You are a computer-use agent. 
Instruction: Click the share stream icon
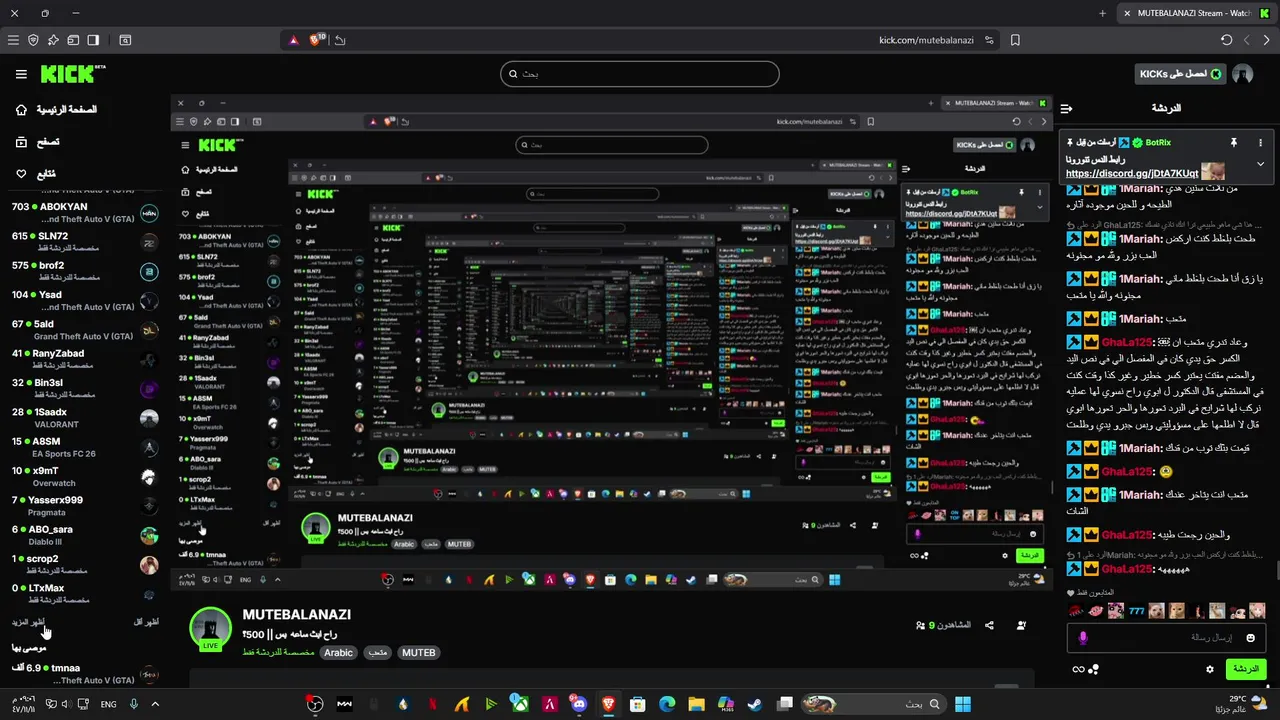click(989, 625)
